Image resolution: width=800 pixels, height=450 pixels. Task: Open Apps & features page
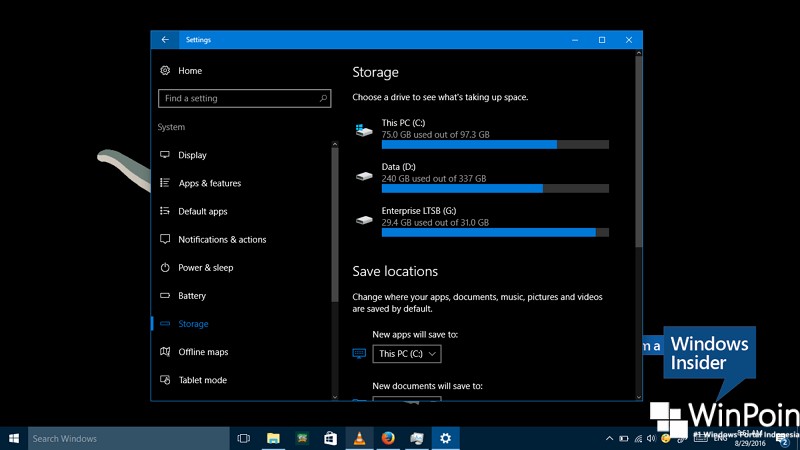(210, 183)
